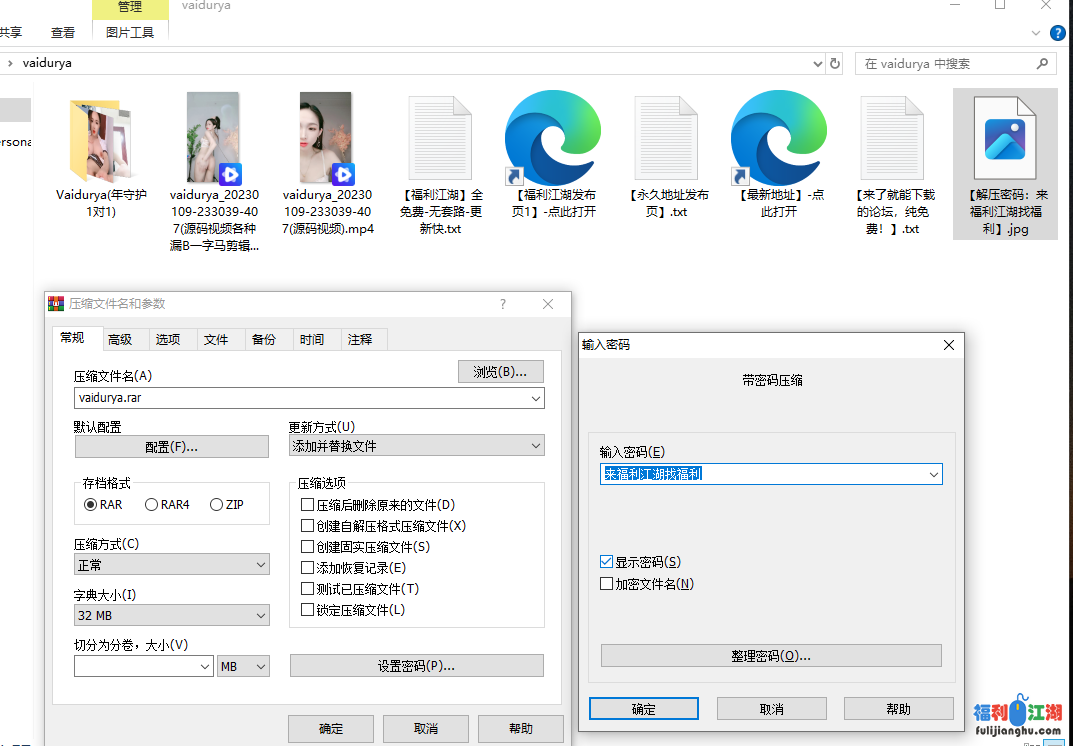Click the 整理密码(O) button
This screenshot has height=746, width=1073.
coord(770,655)
